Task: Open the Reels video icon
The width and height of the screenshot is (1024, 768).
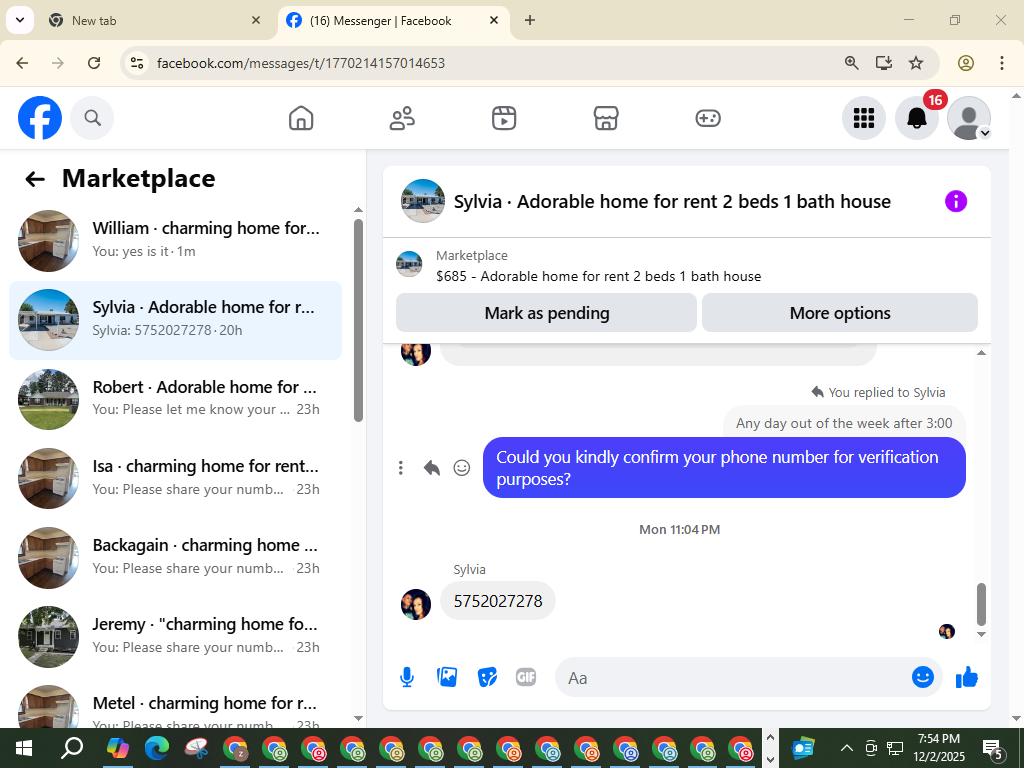Action: pos(504,118)
